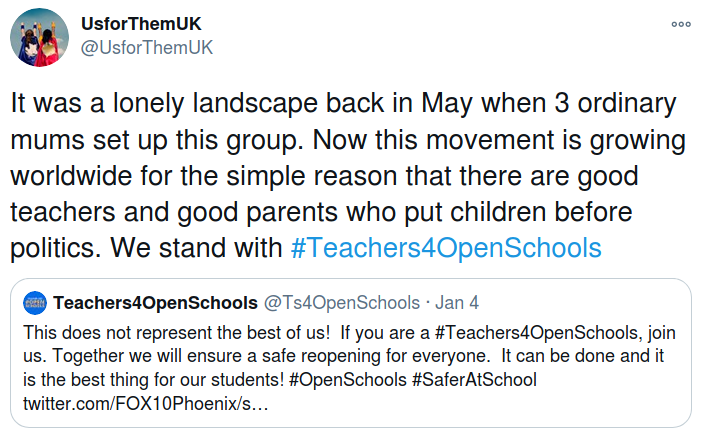Click 'This does not represent the best of us!'

pos(176,333)
